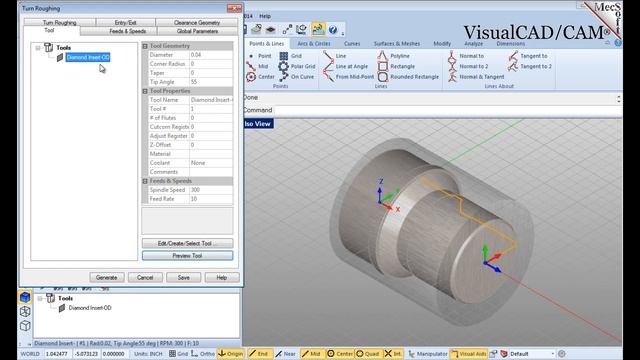The image size is (640, 360).
Task: Click the Spindle Speed value 300
Action: 211,190
